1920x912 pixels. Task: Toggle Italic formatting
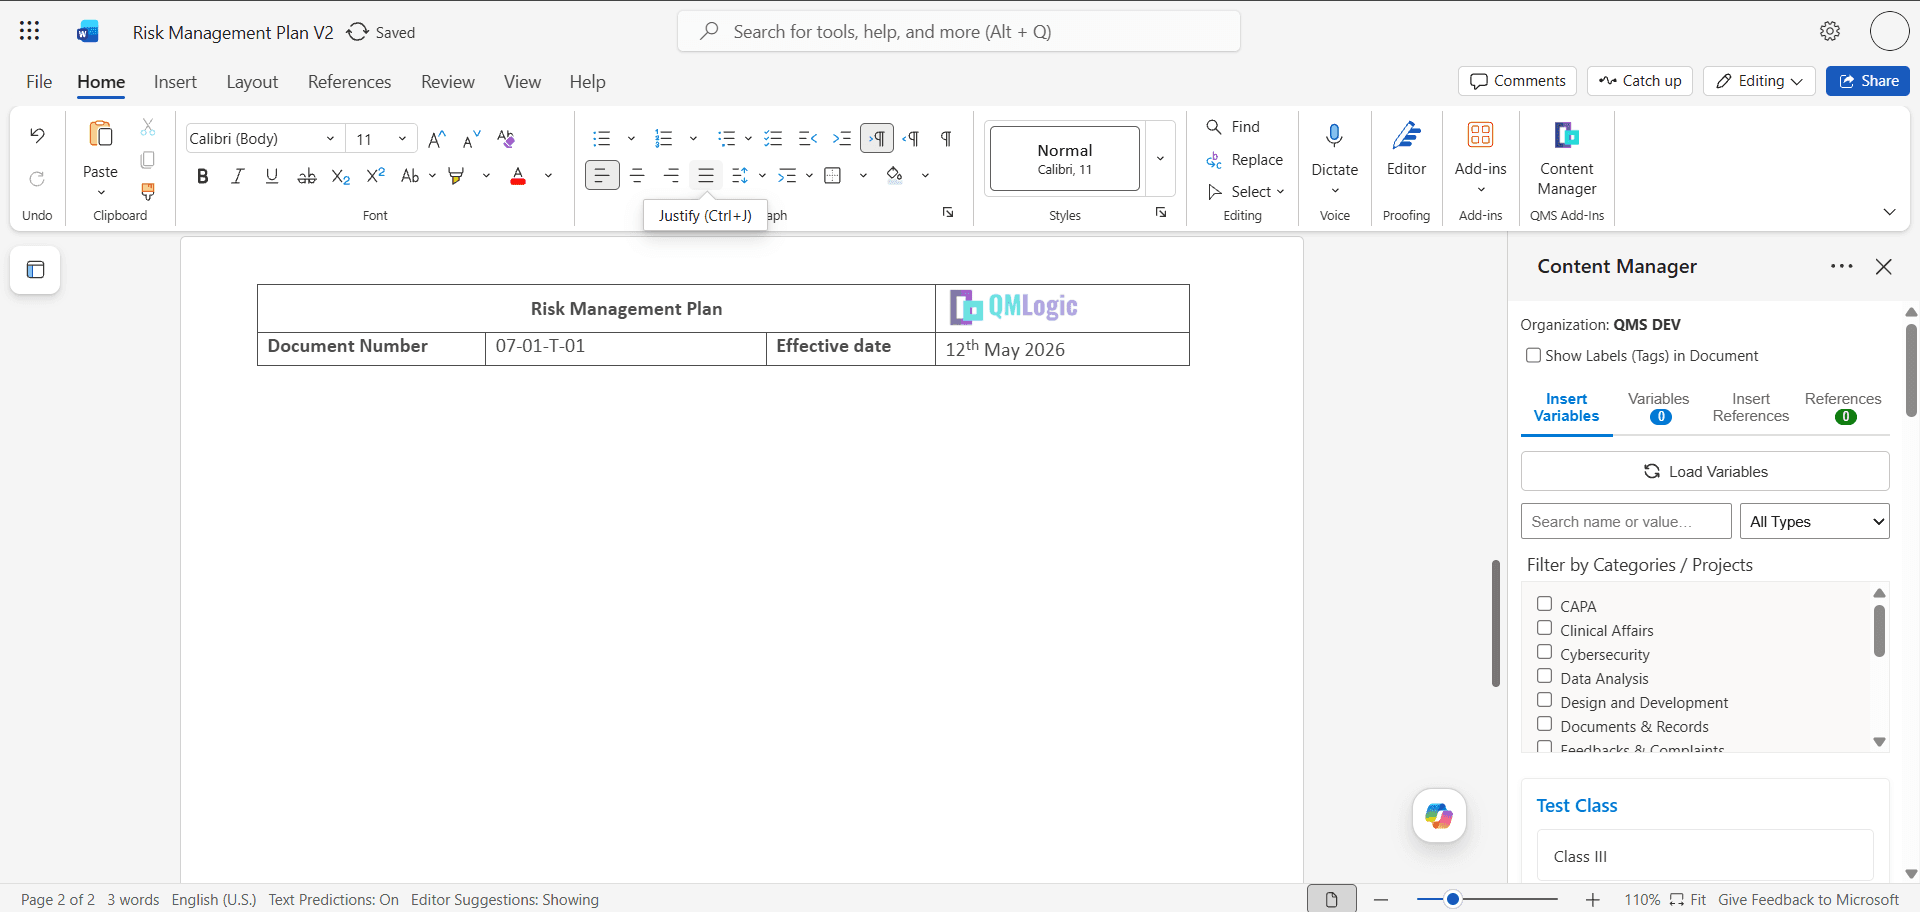pos(237,176)
